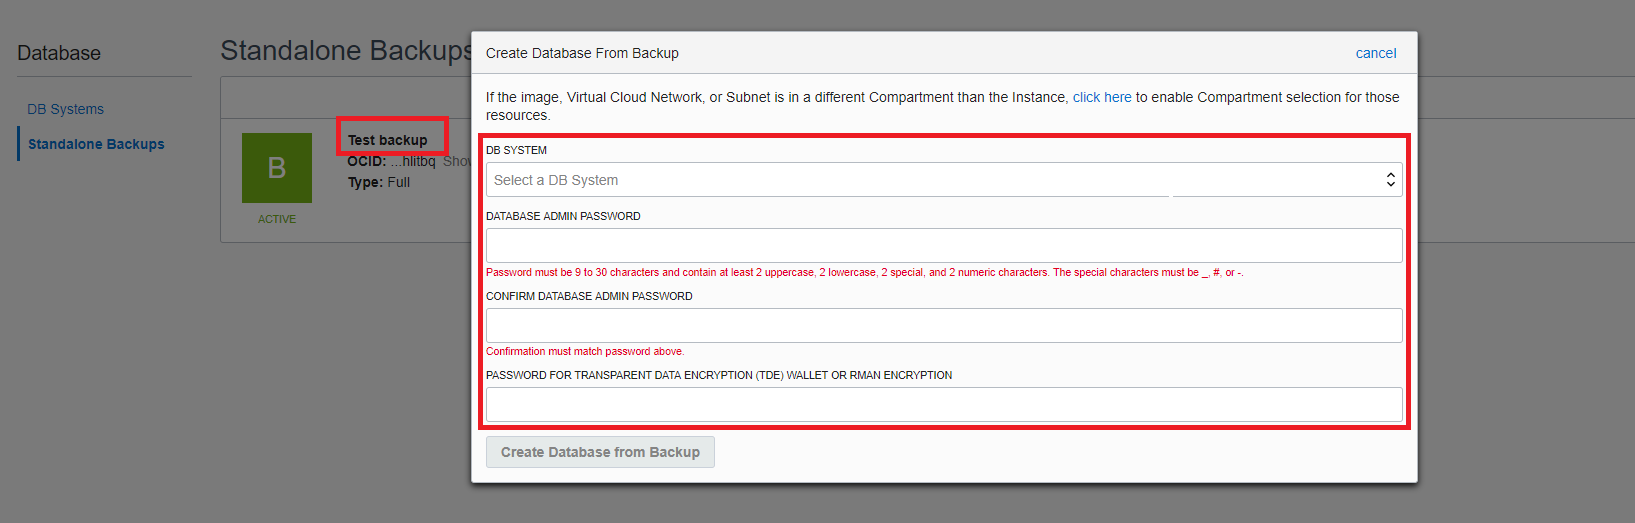Click the truncated OCID value hlitbq

point(413,161)
